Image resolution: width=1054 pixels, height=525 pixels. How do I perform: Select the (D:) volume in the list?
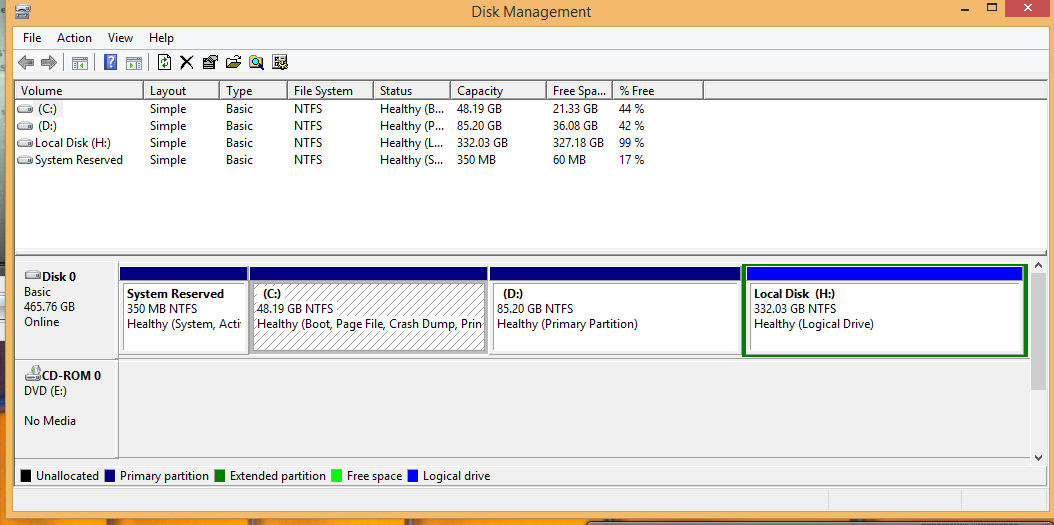pos(47,126)
